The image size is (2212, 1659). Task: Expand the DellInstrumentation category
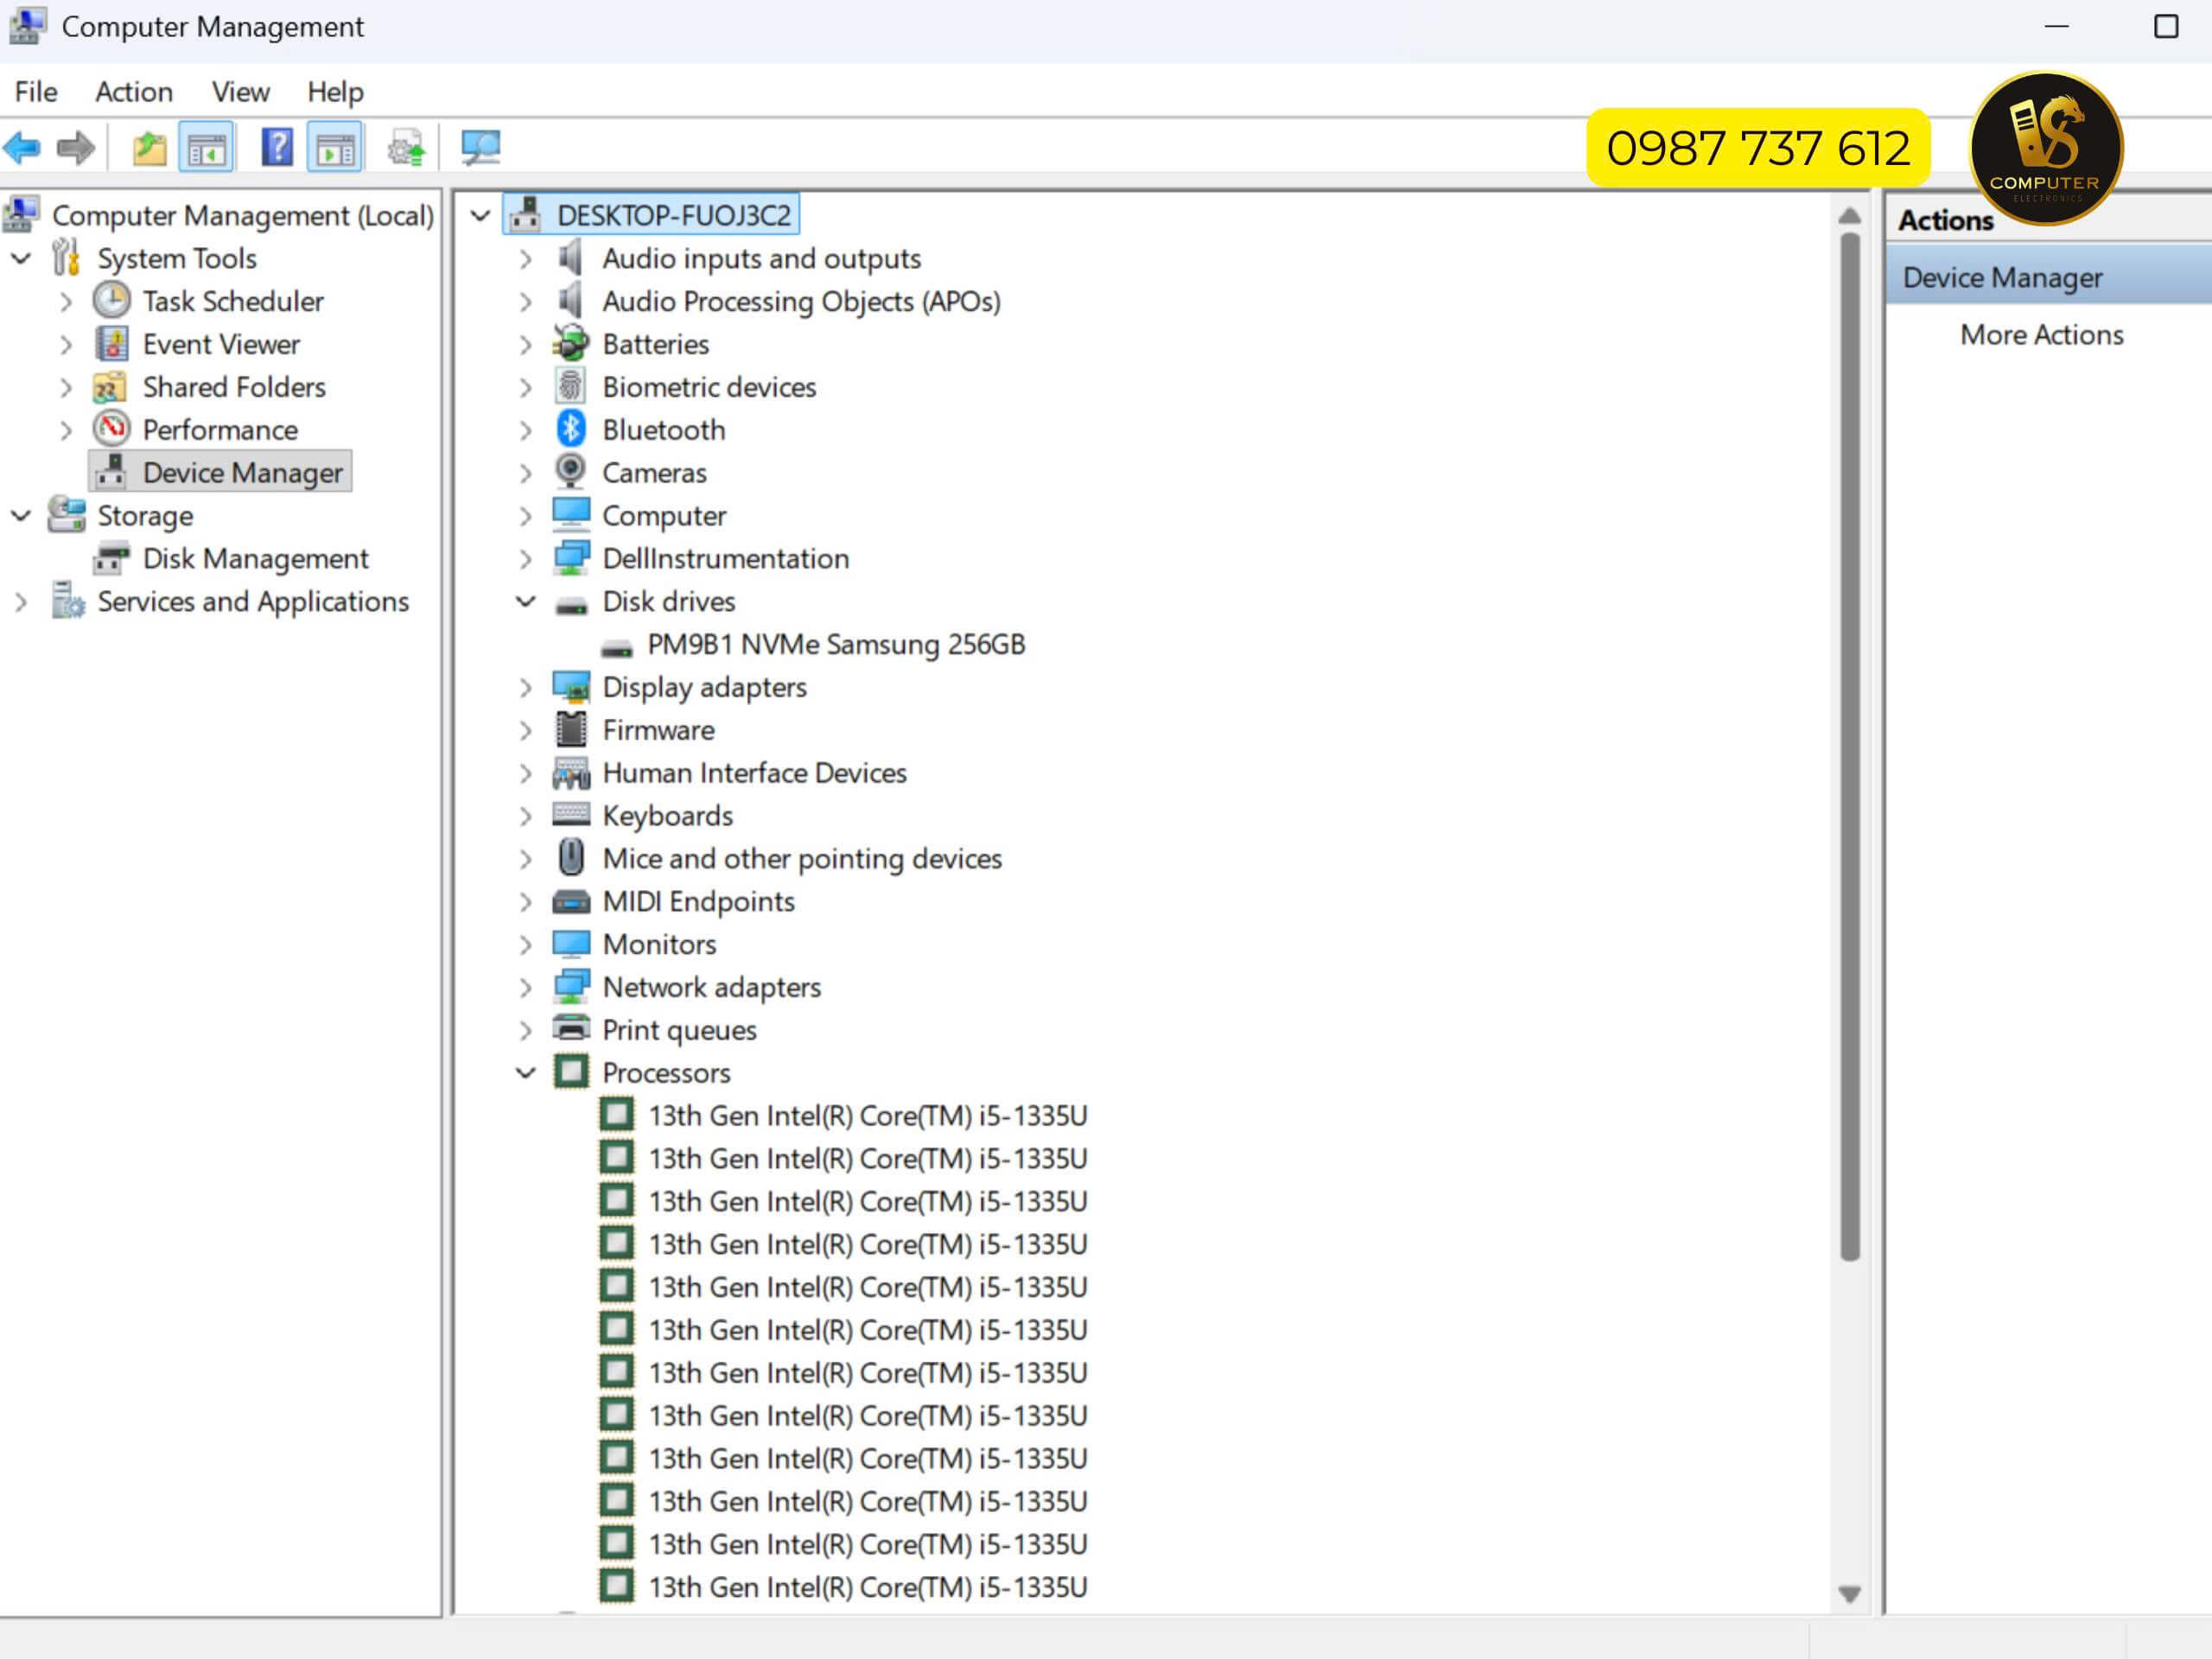[x=525, y=559]
